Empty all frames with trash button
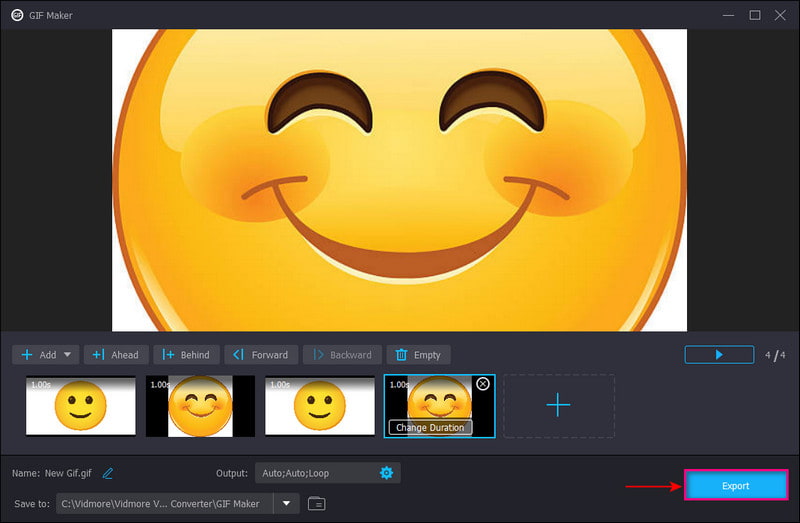Image resolution: width=800 pixels, height=523 pixels. click(x=418, y=355)
